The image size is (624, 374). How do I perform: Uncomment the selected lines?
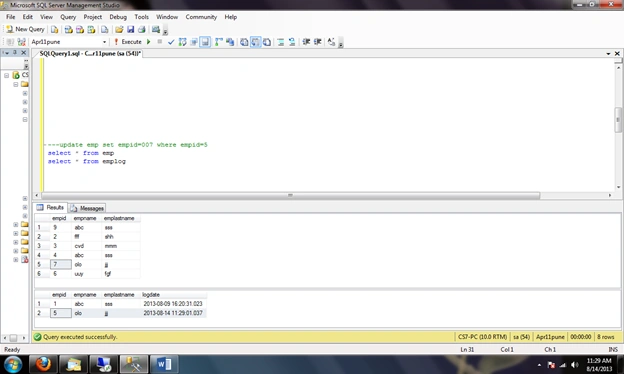[292, 42]
